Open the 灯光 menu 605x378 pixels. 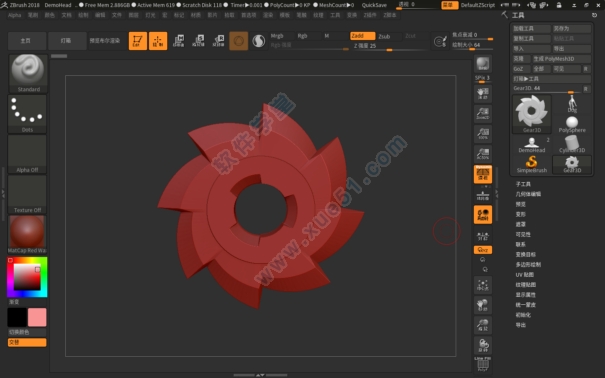click(150, 15)
